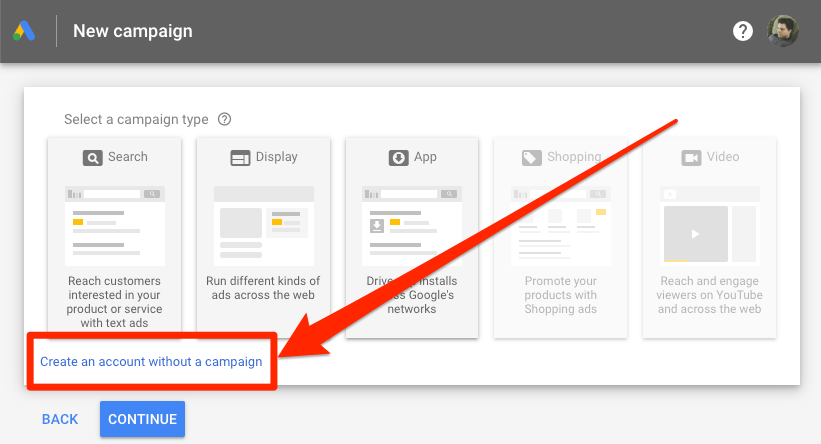The image size is (821, 444).
Task: Click help icon beside campaign type heading
Action: pyautogui.click(x=224, y=119)
